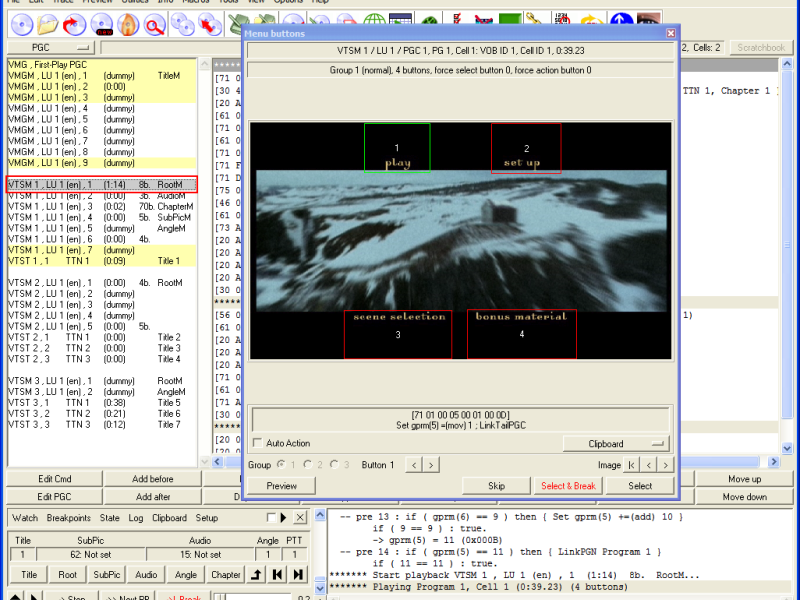Click the Select & Break button

(568, 486)
